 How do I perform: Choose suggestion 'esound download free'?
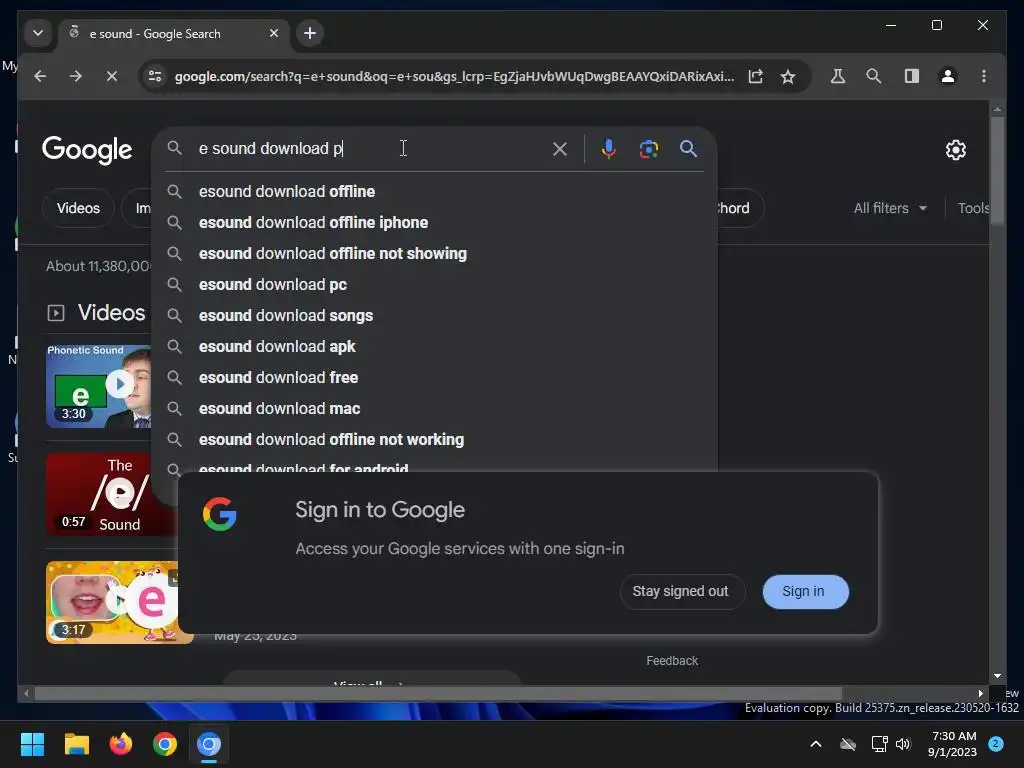[x=434, y=377]
